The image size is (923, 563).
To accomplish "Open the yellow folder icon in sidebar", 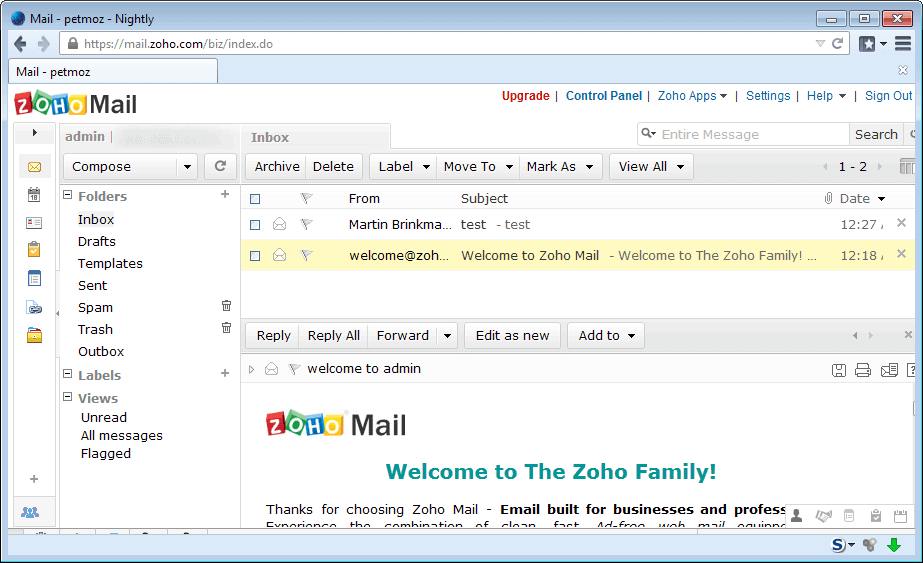I will [34, 335].
